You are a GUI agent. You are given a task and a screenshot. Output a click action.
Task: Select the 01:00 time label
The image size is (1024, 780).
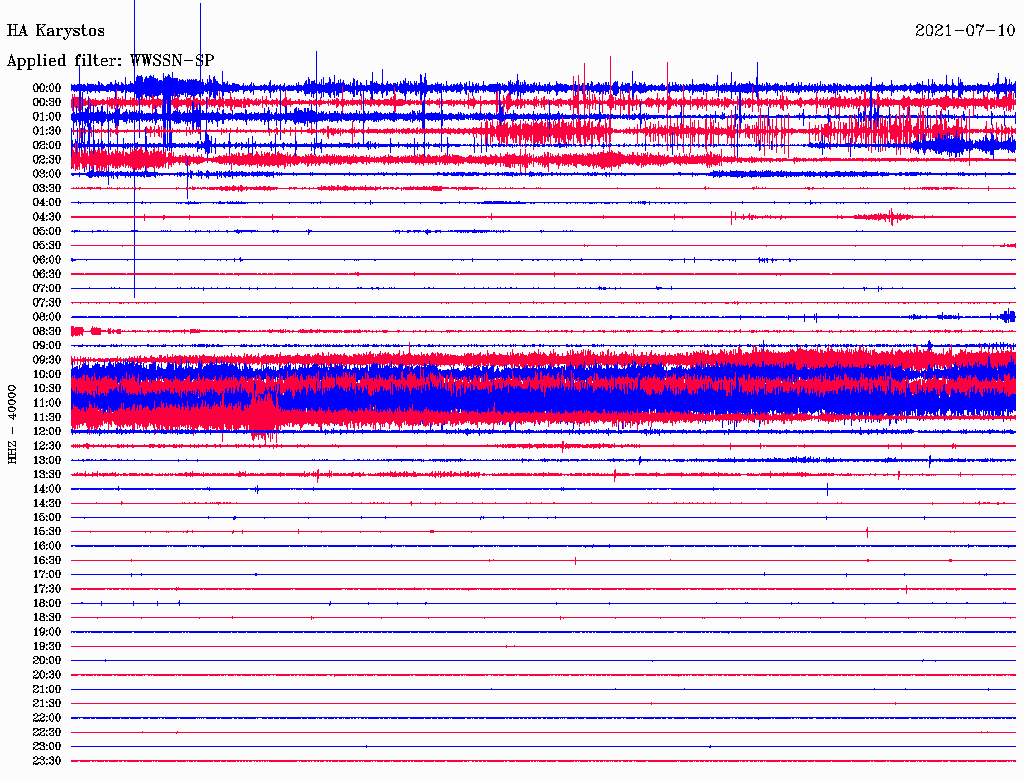47,117
